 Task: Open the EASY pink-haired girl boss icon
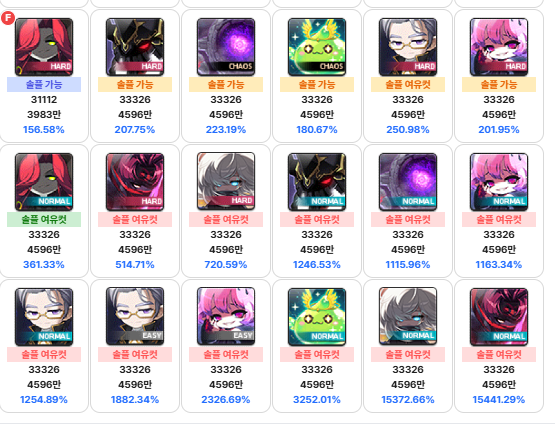(x=226, y=317)
